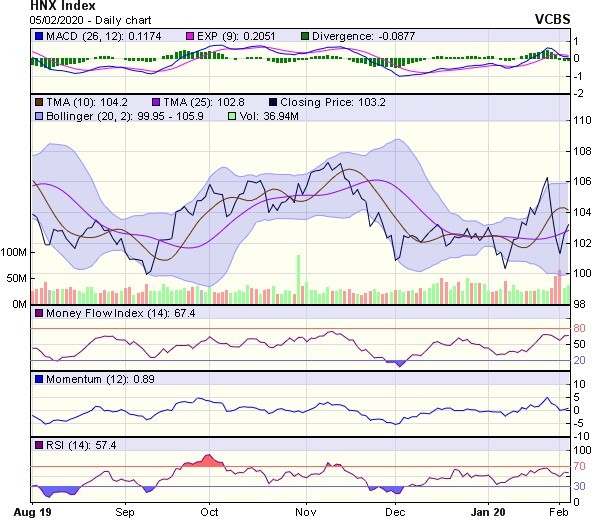Click the 05/02/2020 Daily chart subtitle

[x=91, y=20]
